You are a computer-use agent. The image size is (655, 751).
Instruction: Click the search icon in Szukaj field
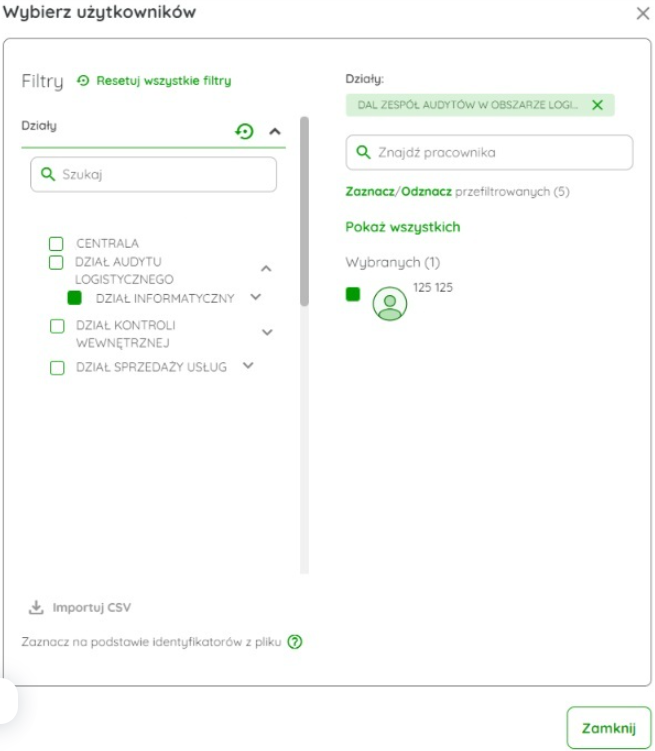pos(47,174)
